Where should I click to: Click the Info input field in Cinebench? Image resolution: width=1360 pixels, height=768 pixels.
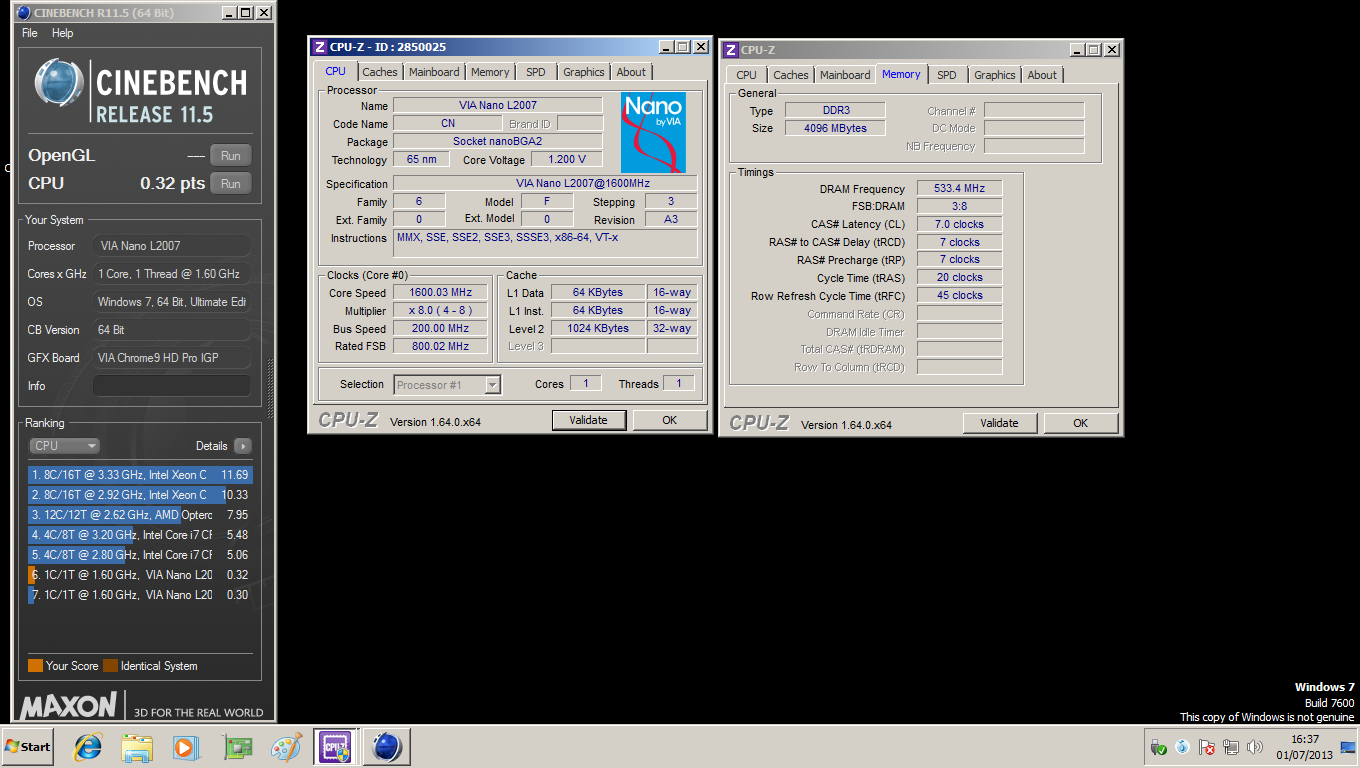coord(171,386)
